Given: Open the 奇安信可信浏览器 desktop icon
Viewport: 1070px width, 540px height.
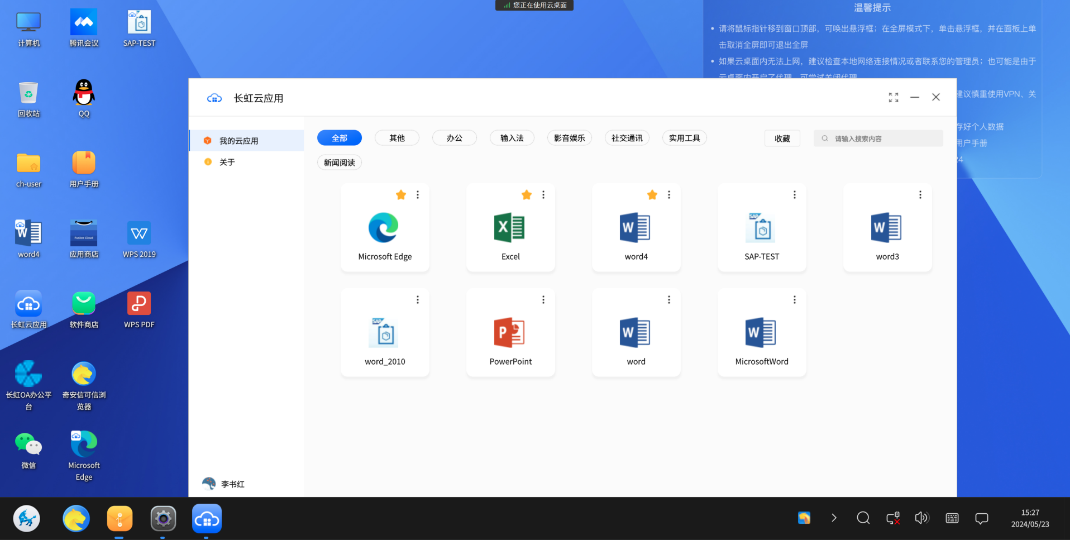Looking at the screenshot, I should (84, 386).
